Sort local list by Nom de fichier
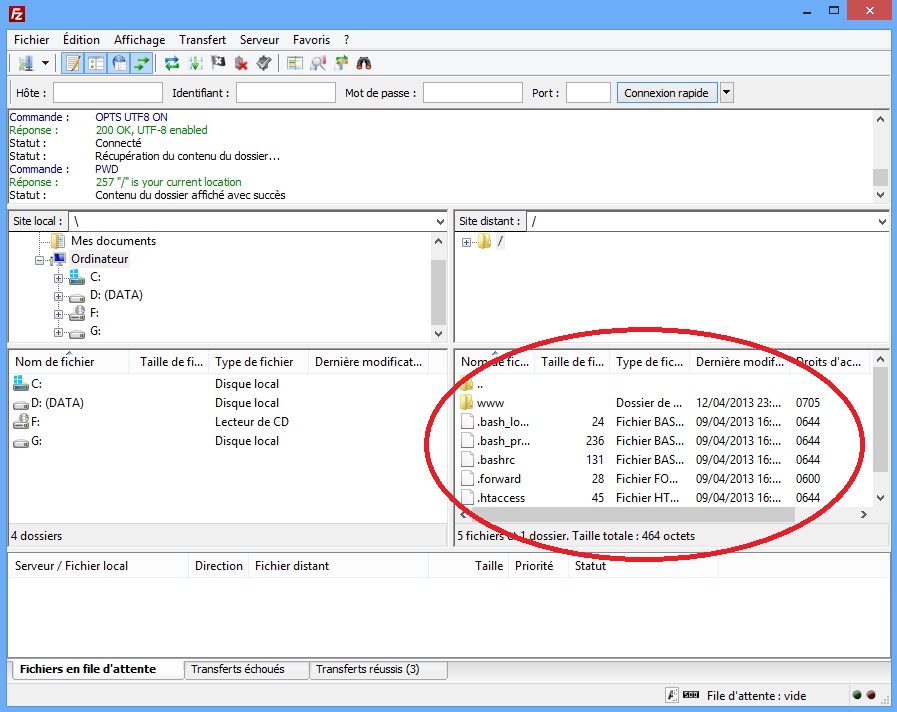897x712 pixels. (69, 361)
